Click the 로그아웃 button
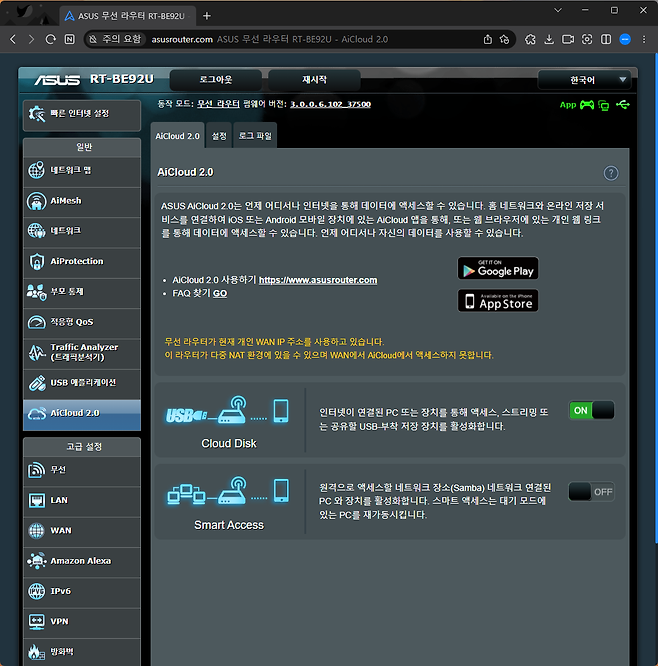 215,80
